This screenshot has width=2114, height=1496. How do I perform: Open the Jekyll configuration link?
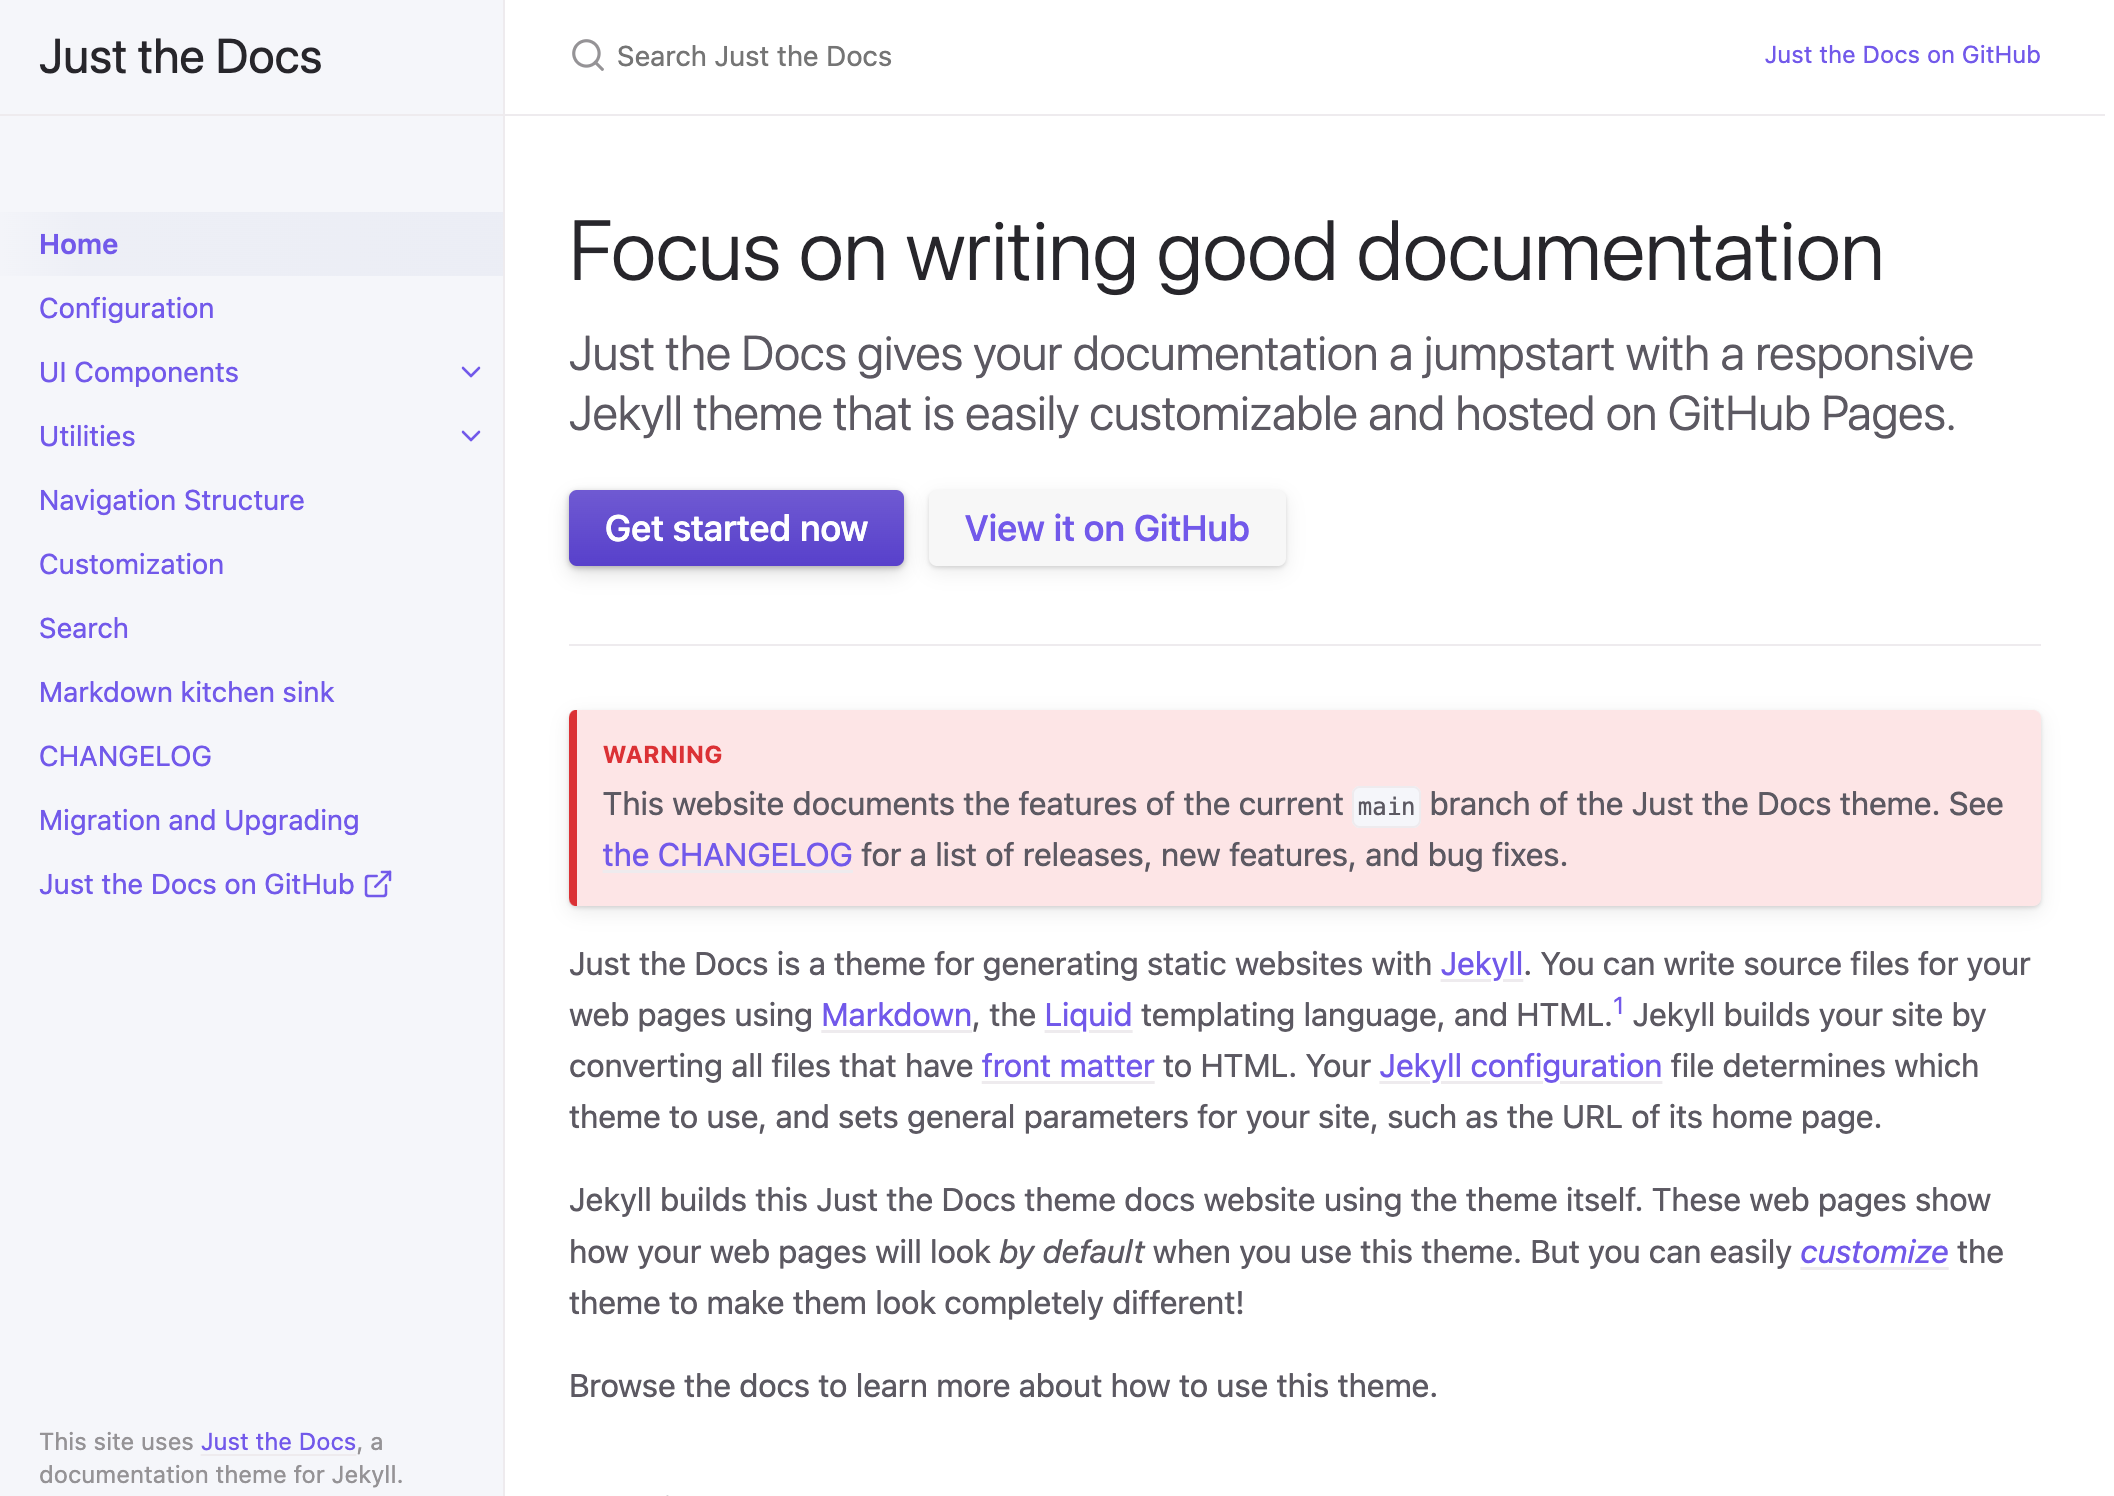tap(1520, 1066)
